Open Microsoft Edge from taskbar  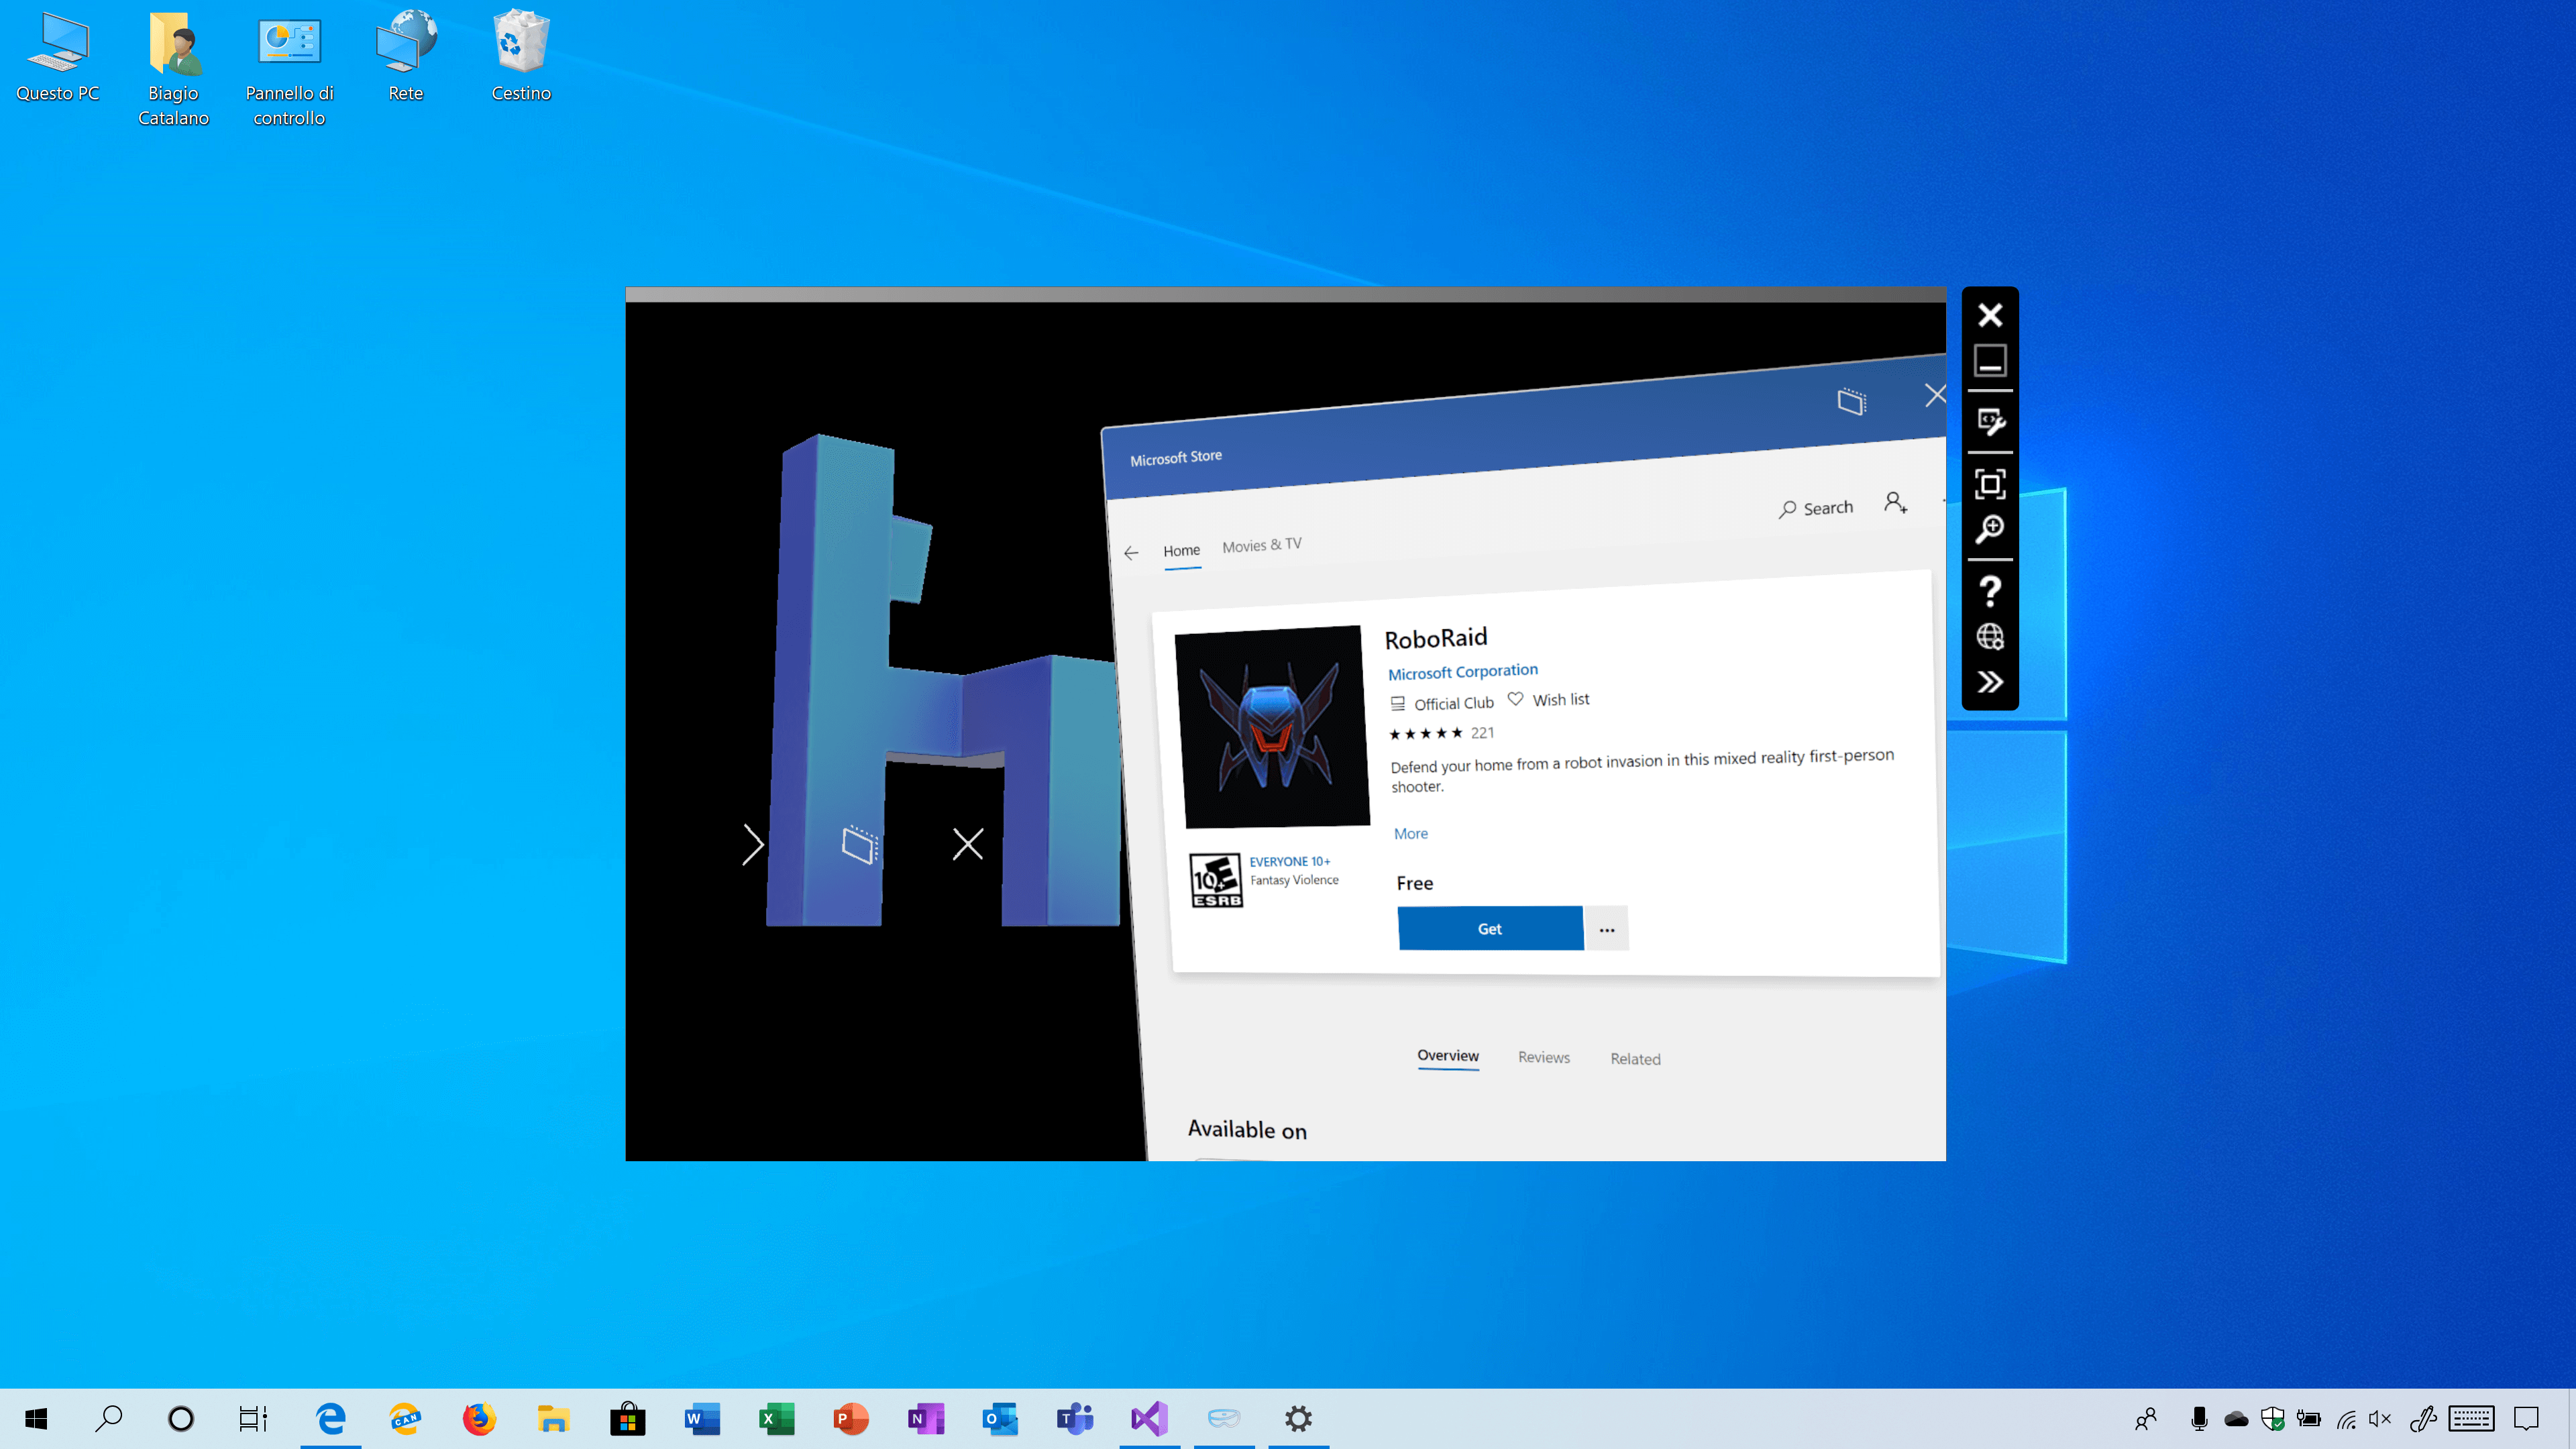(331, 1418)
